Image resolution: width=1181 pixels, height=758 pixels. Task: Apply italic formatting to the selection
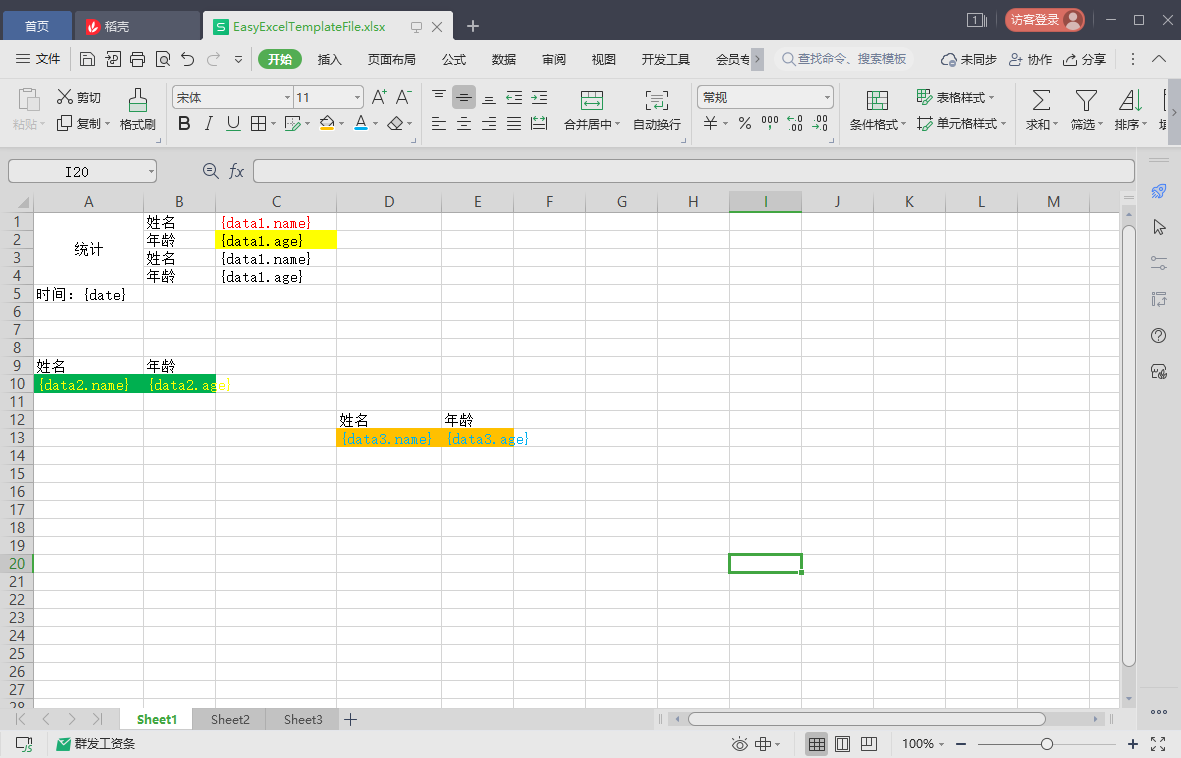pyautogui.click(x=208, y=122)
